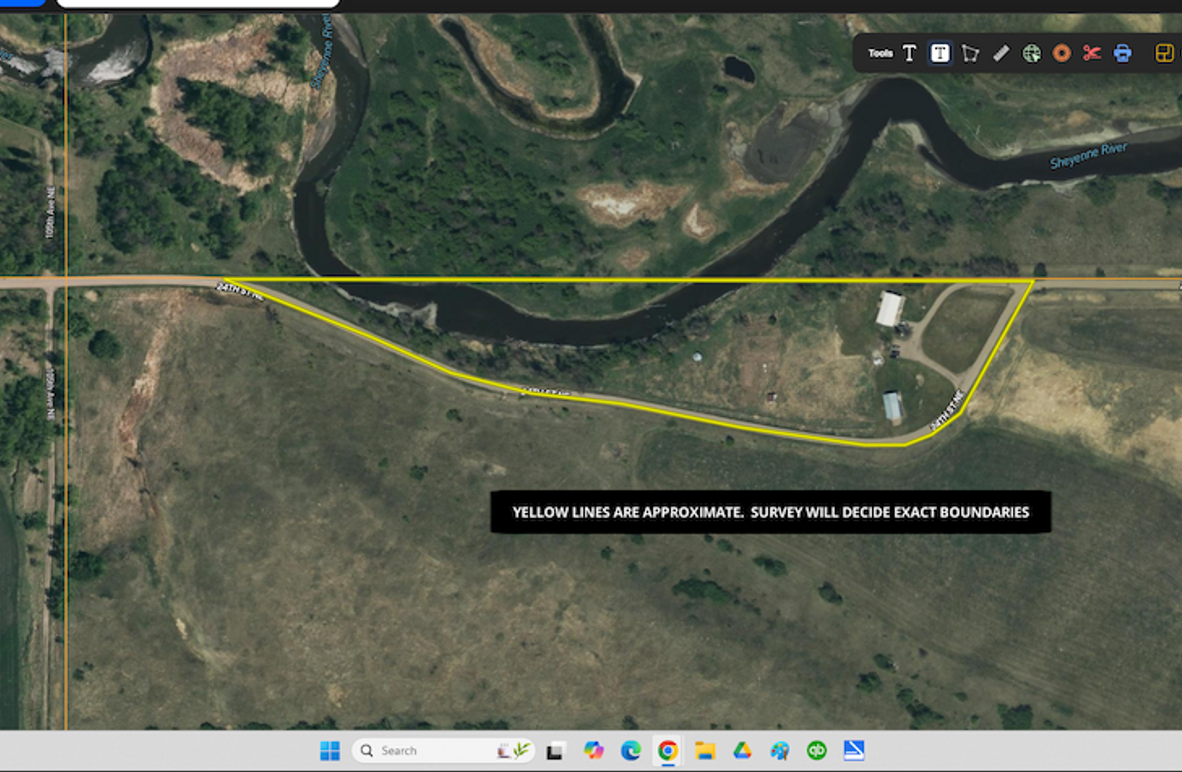Open the yellow map layout icon
1182x772 pixels.
[1164, 54]
